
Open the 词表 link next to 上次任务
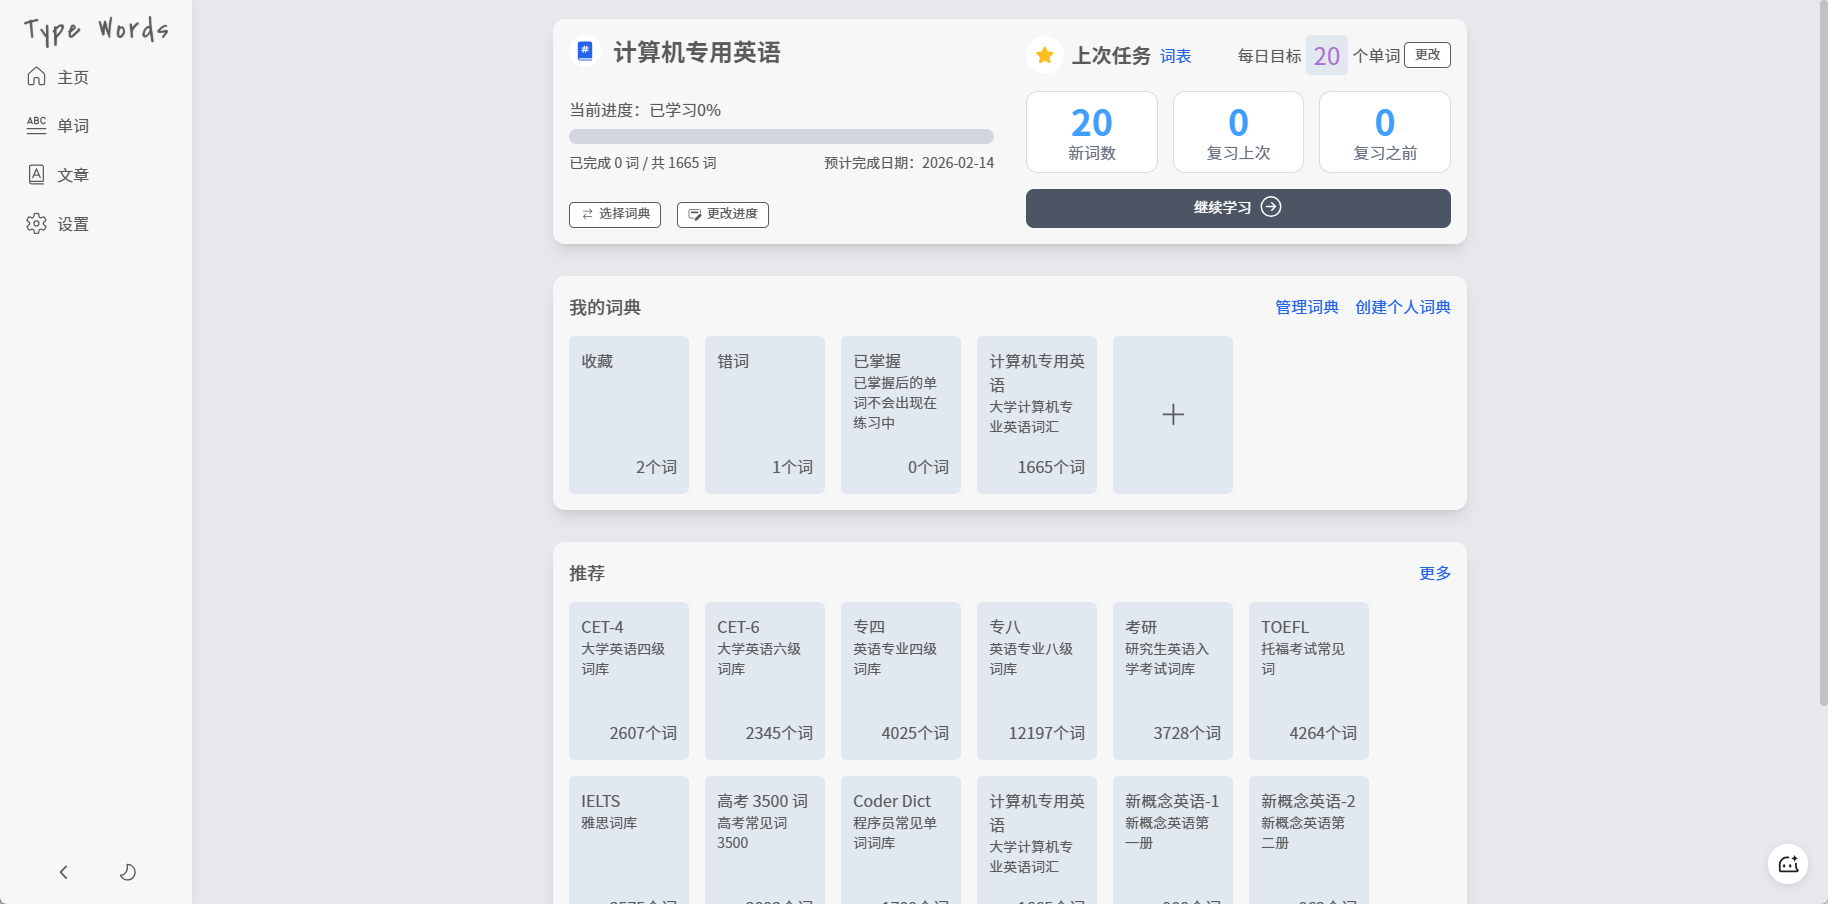[1174, 56]
